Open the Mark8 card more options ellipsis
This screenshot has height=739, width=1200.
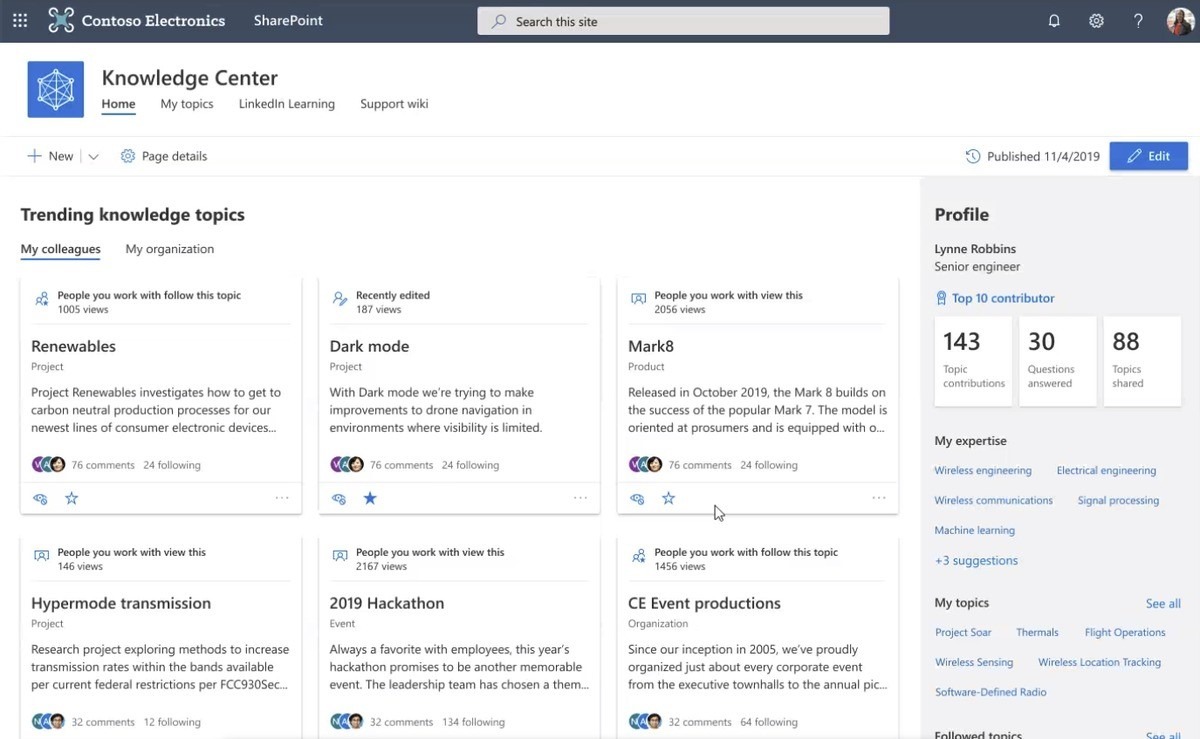(x=879, y=498)
